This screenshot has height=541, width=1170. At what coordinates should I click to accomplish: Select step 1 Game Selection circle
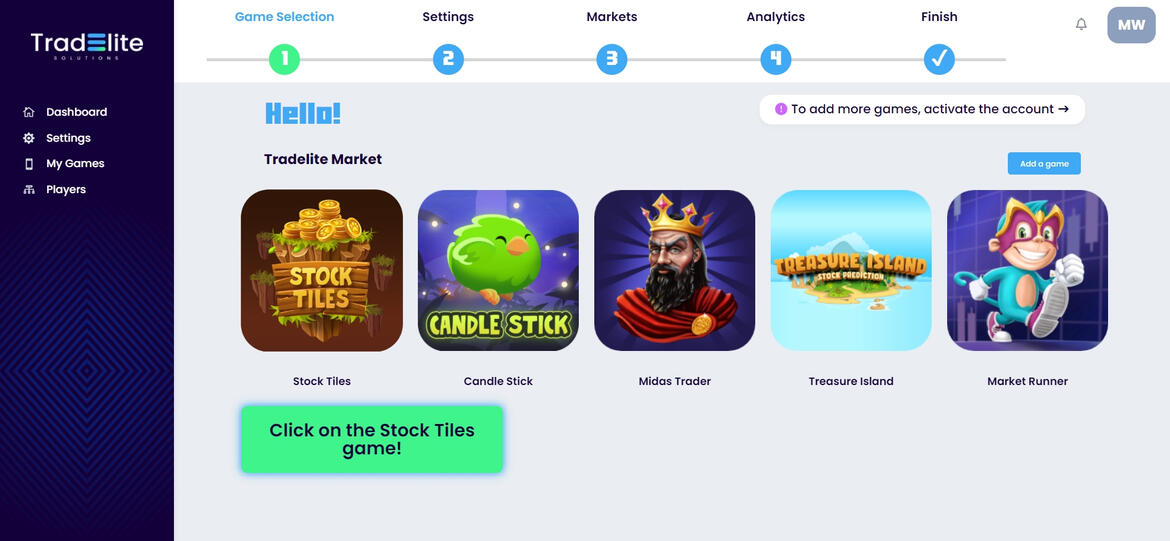pyautogui.click(x=284, y=59)
